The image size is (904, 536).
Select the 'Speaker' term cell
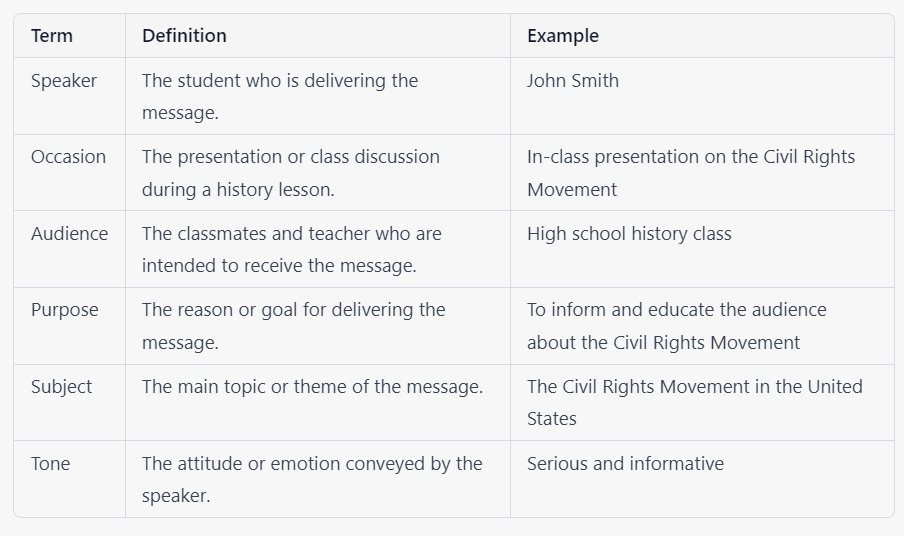point(64,81)
